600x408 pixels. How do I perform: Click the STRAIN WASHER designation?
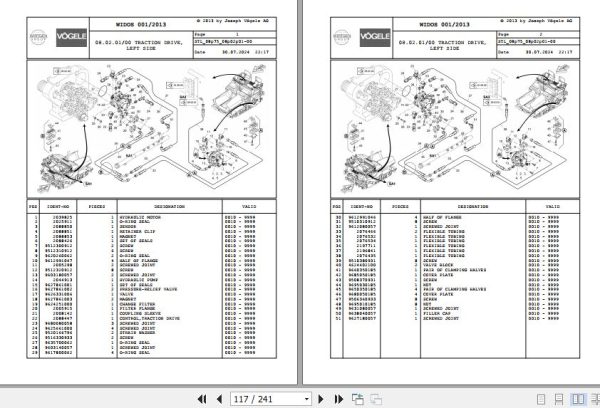137,333
